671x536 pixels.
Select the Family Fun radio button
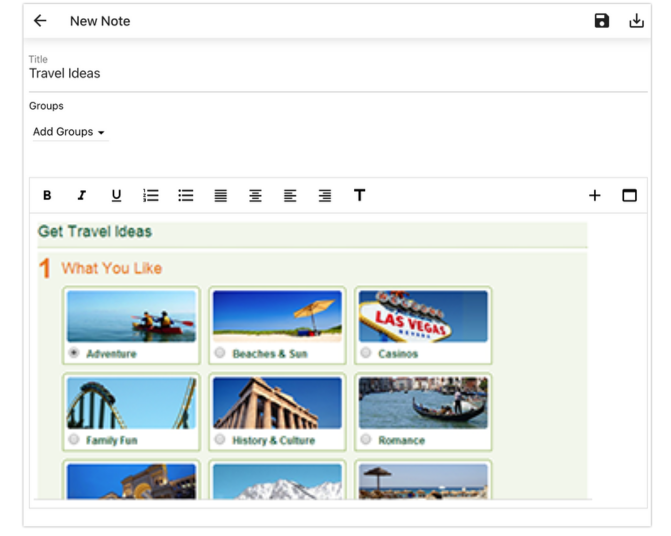[x=74, y=439]
